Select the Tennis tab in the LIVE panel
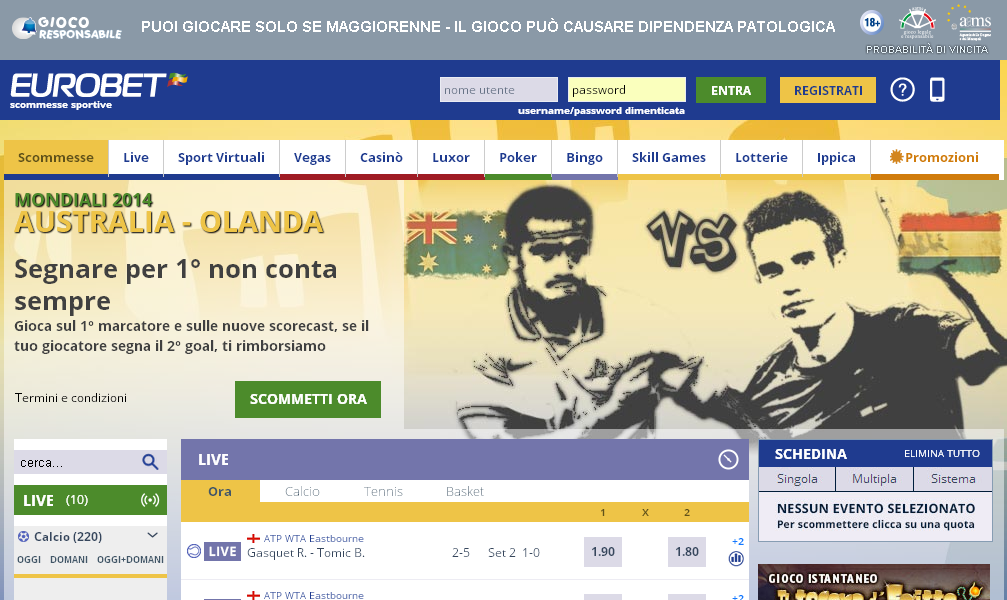 tap(383, 491)
